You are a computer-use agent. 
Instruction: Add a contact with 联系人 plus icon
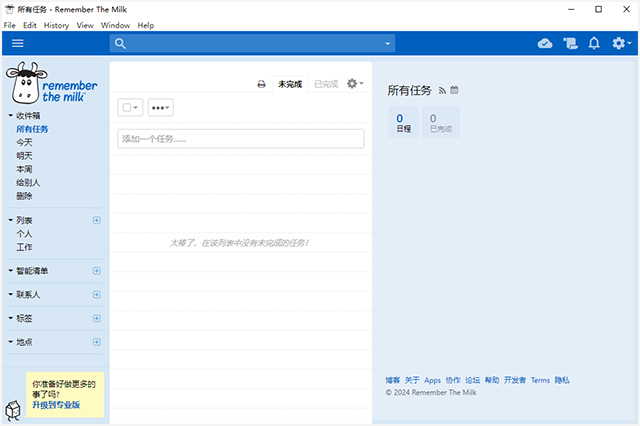[97, 295]
